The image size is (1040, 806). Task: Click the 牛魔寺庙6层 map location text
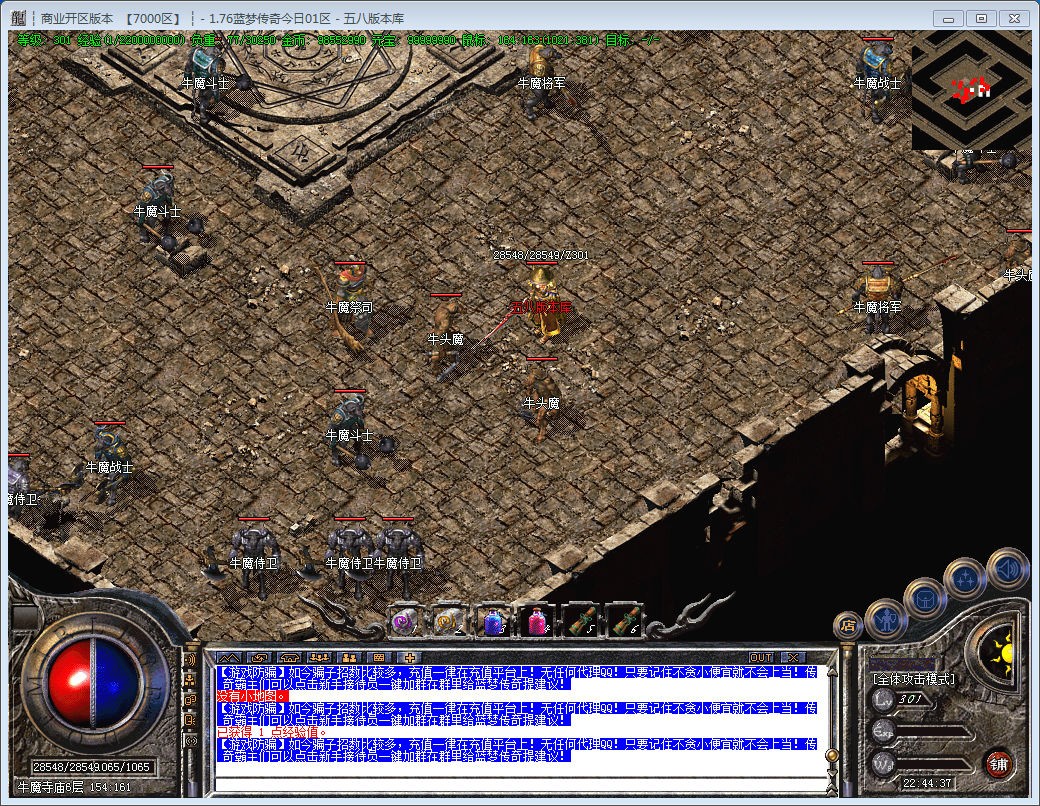click(x=50, y=787)
